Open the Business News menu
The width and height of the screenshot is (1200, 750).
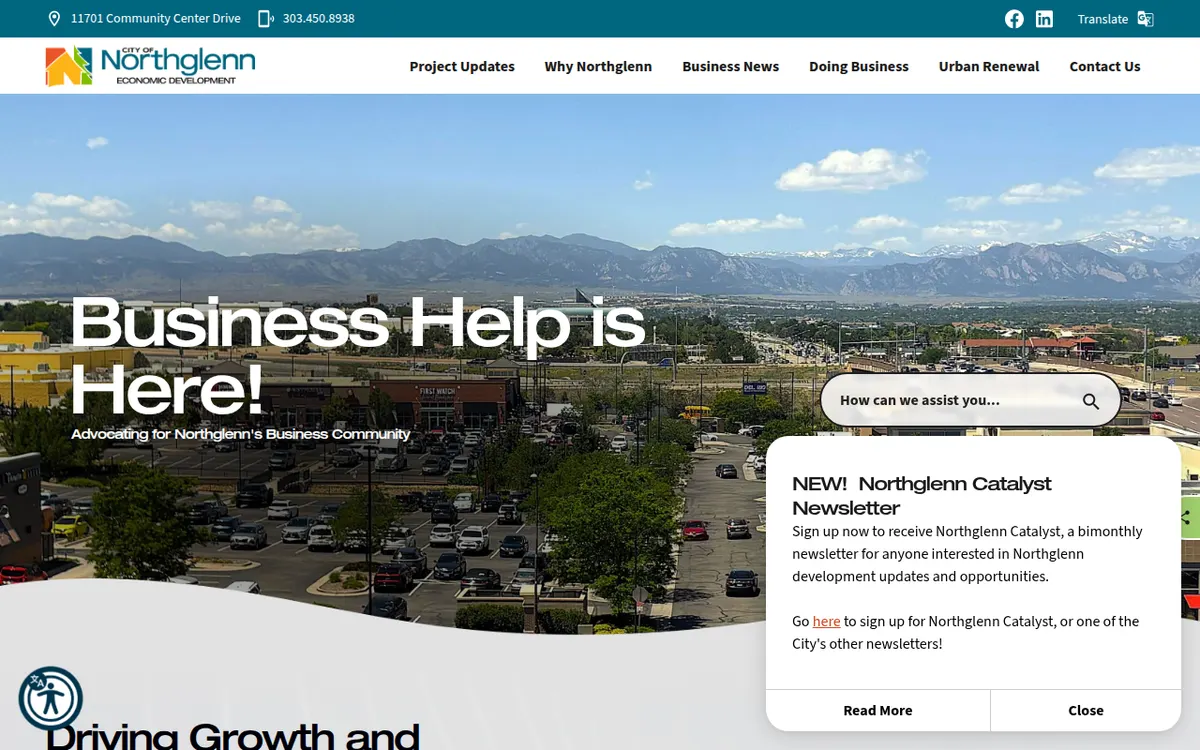click(x=730, y=66)
